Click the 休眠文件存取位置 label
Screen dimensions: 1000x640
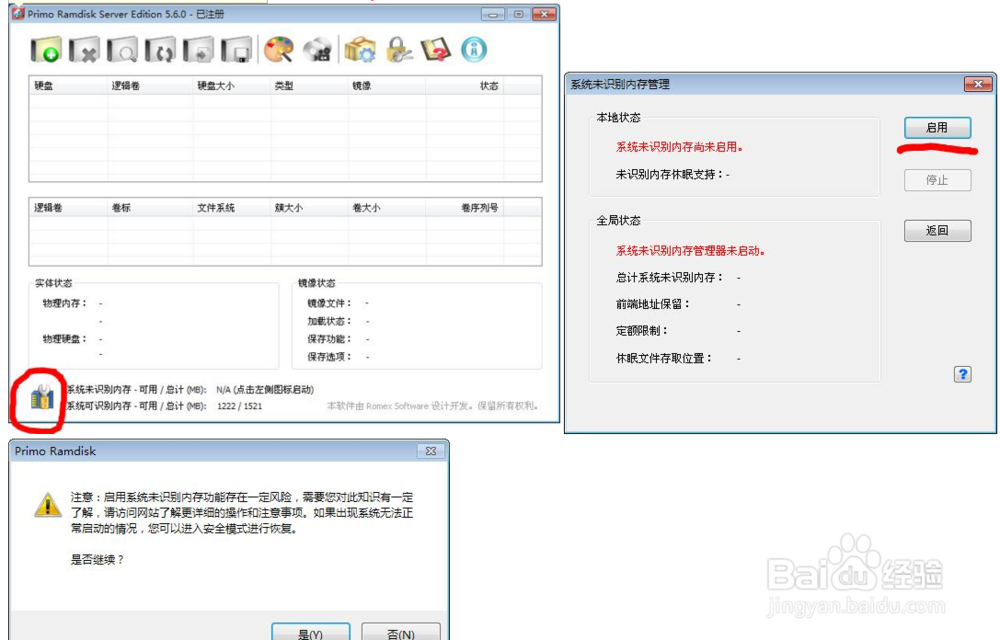663,358
